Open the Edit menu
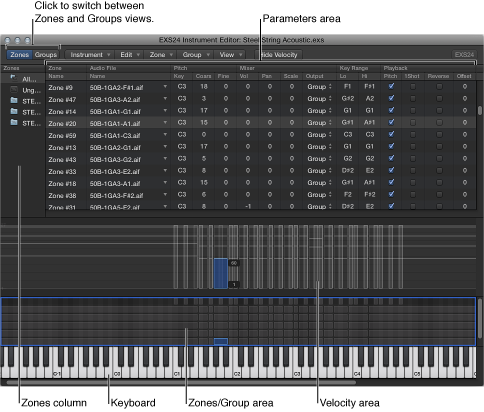The height and width of the screenshot is (412, 484). [130, 55]
